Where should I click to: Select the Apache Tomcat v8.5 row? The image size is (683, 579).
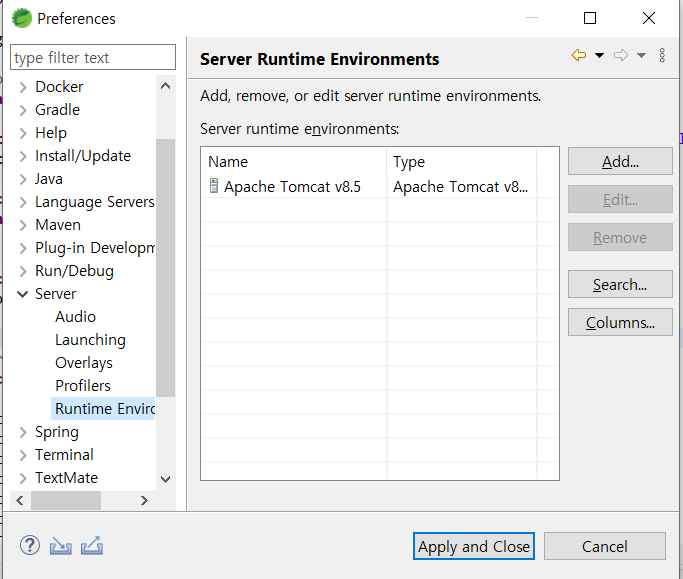point(380,186)
